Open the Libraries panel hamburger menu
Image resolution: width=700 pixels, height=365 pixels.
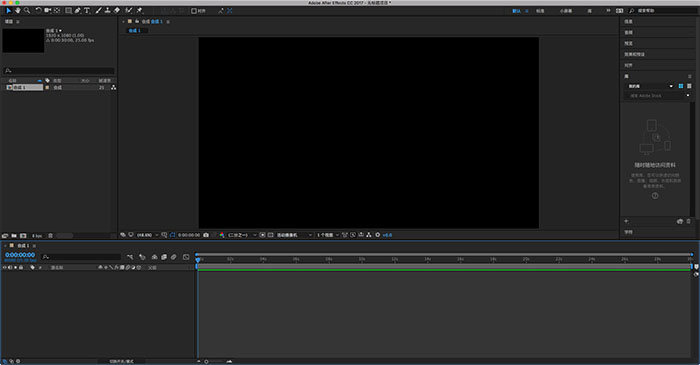(x=689, y=76)
